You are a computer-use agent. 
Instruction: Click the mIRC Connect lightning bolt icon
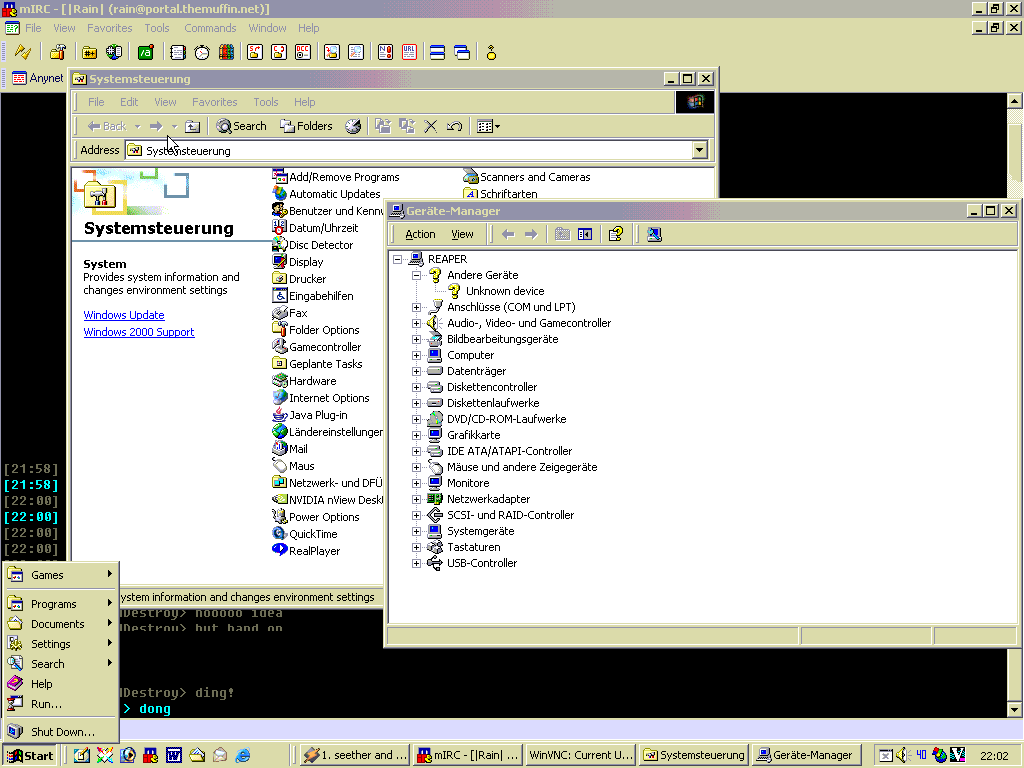(23, 52)
